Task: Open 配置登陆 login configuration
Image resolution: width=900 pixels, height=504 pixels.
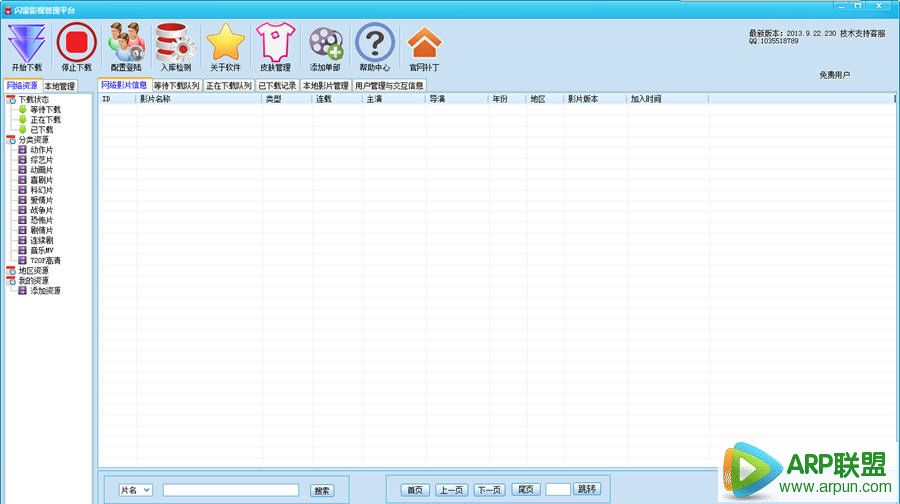Action: pyautogui.click(x=126, y=44)
